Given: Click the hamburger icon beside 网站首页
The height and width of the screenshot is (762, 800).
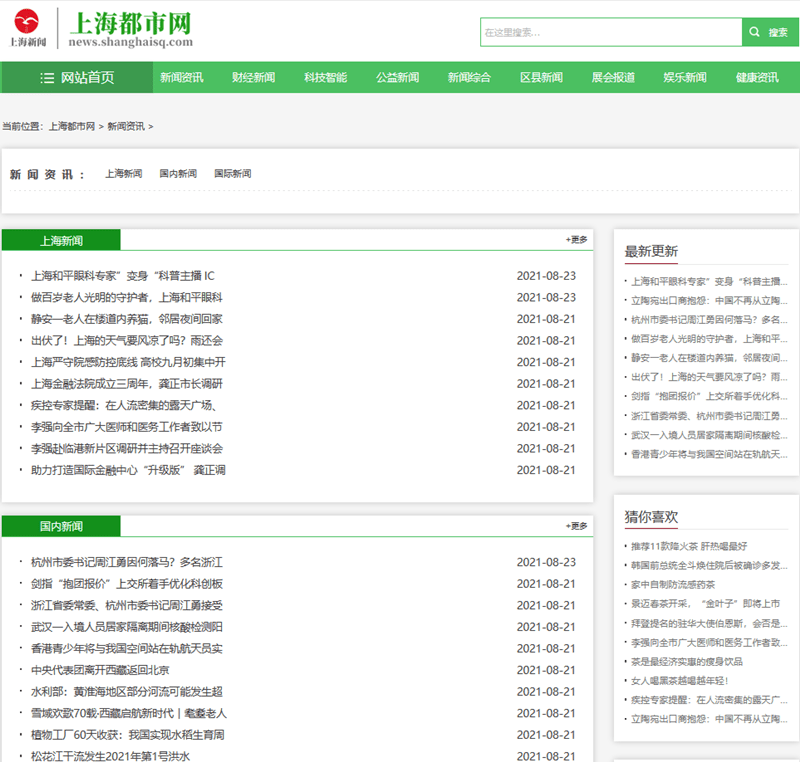Looking at the screenshot, I should [47, 78].
